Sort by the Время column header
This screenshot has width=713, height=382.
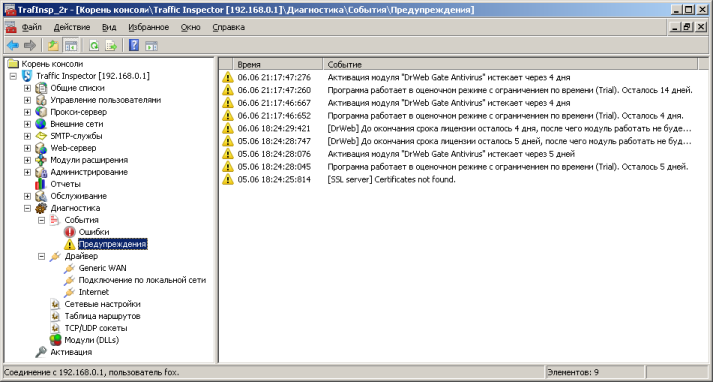[278, 65]
